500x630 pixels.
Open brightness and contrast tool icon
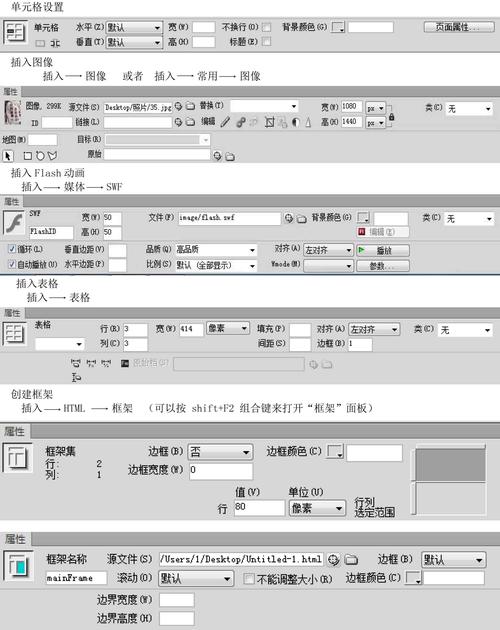295,122
